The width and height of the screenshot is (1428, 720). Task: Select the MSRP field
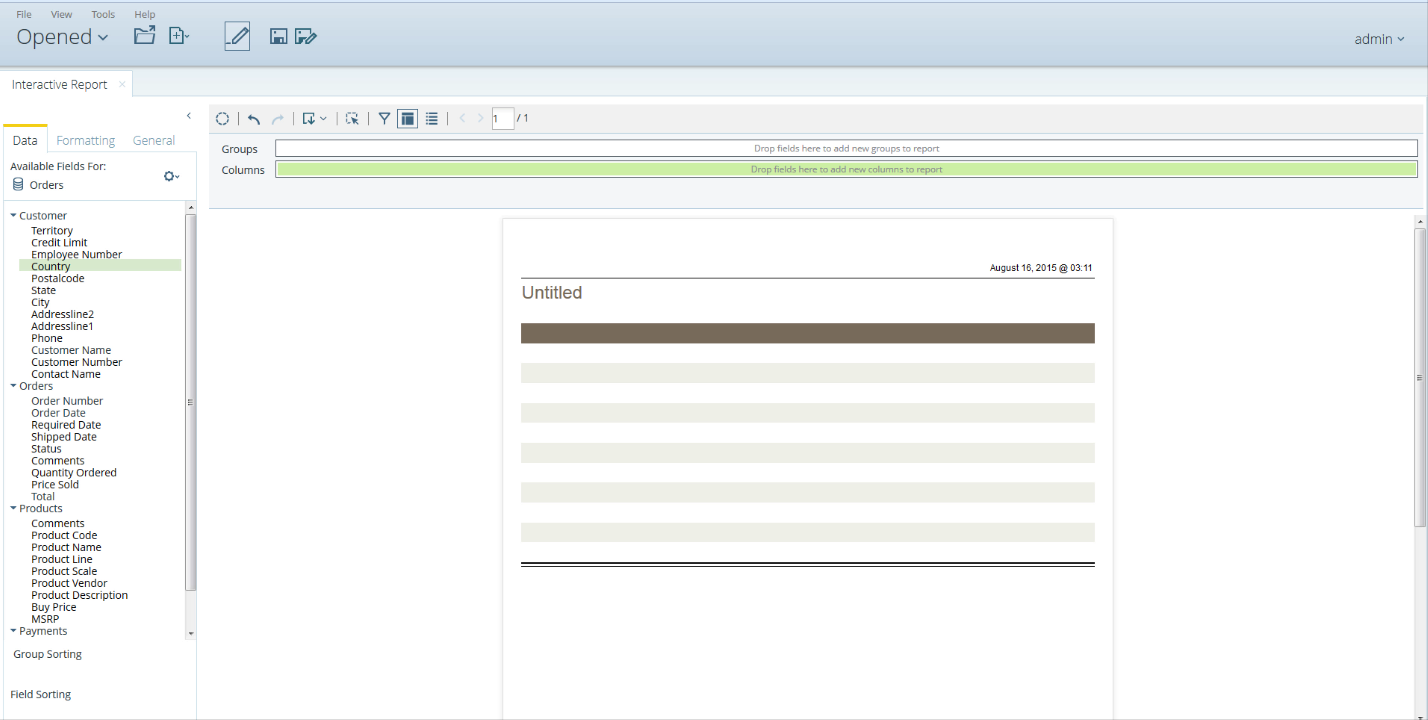pos(45,619)
